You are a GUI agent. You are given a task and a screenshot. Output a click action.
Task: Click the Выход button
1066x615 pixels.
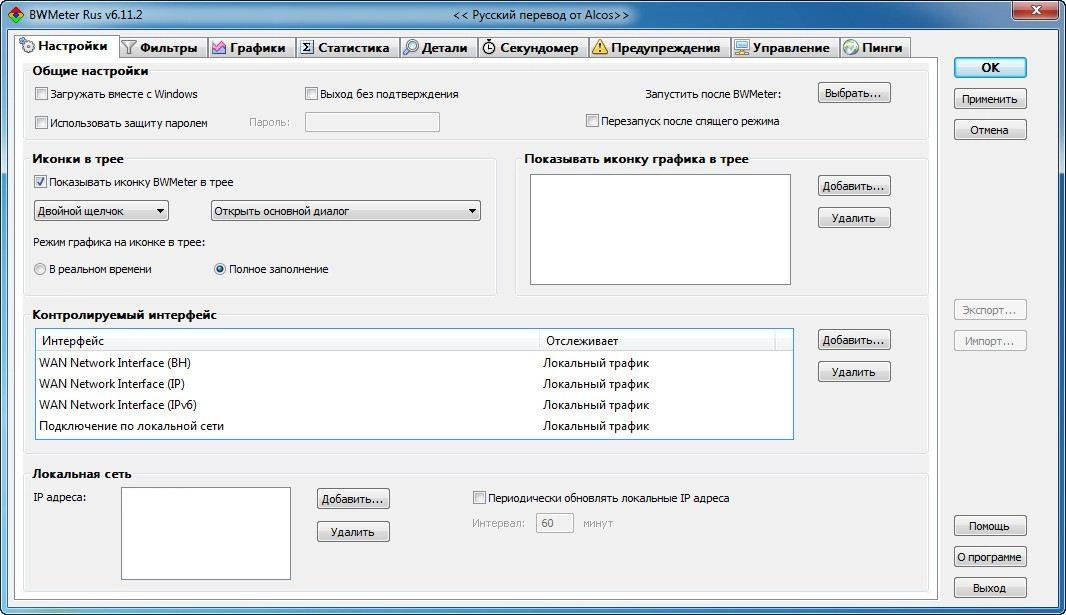pyautogui.click(x=990, y=588)
